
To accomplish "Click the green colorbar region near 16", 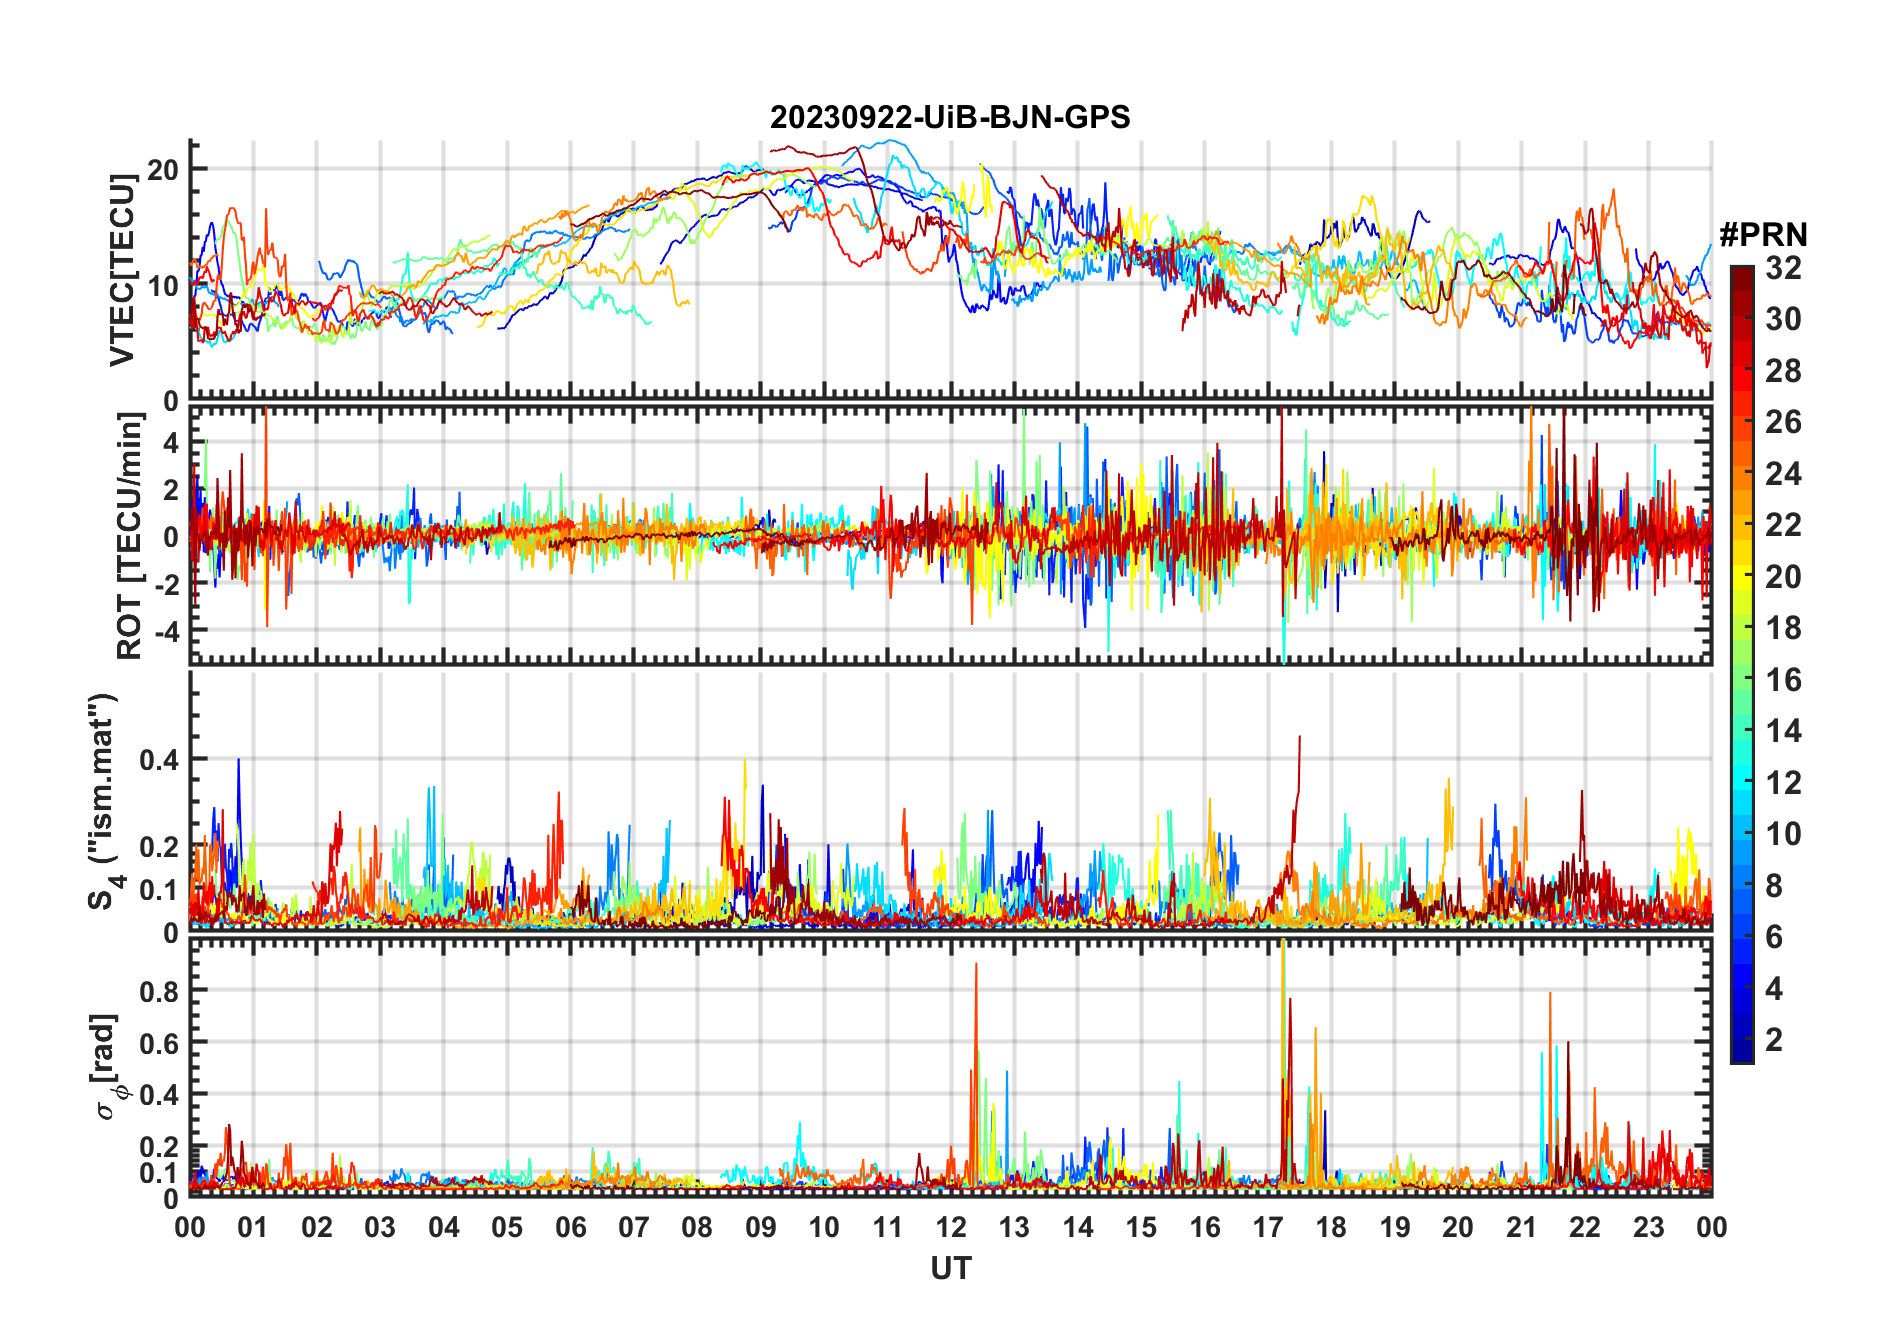I will point(1741,679).
